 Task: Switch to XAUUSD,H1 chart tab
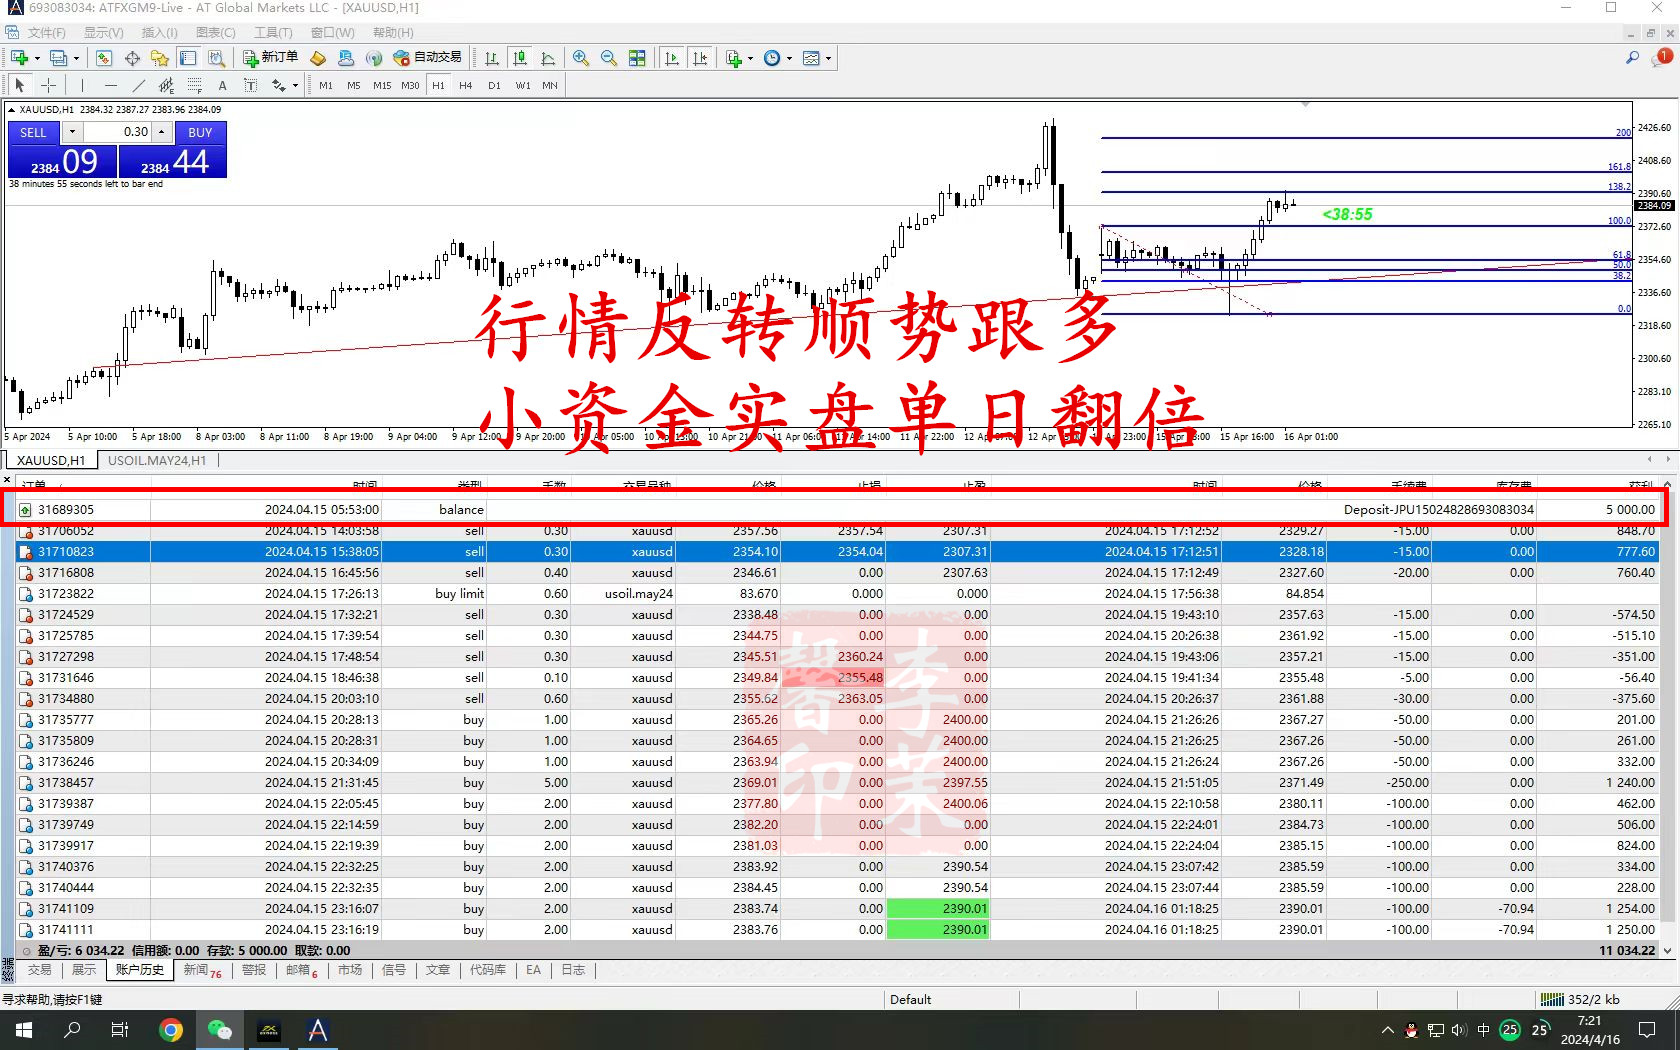click(51, 460)
